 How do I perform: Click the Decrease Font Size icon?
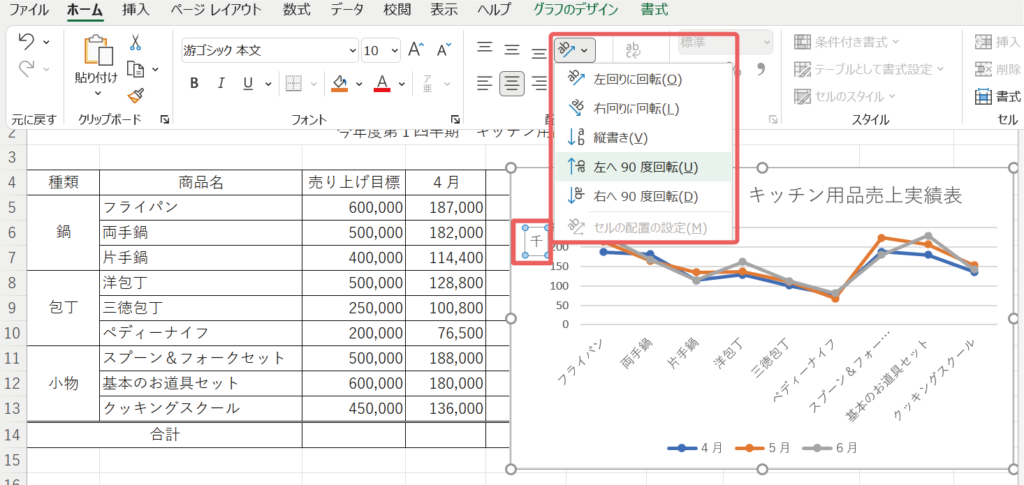tap(442, 50)
